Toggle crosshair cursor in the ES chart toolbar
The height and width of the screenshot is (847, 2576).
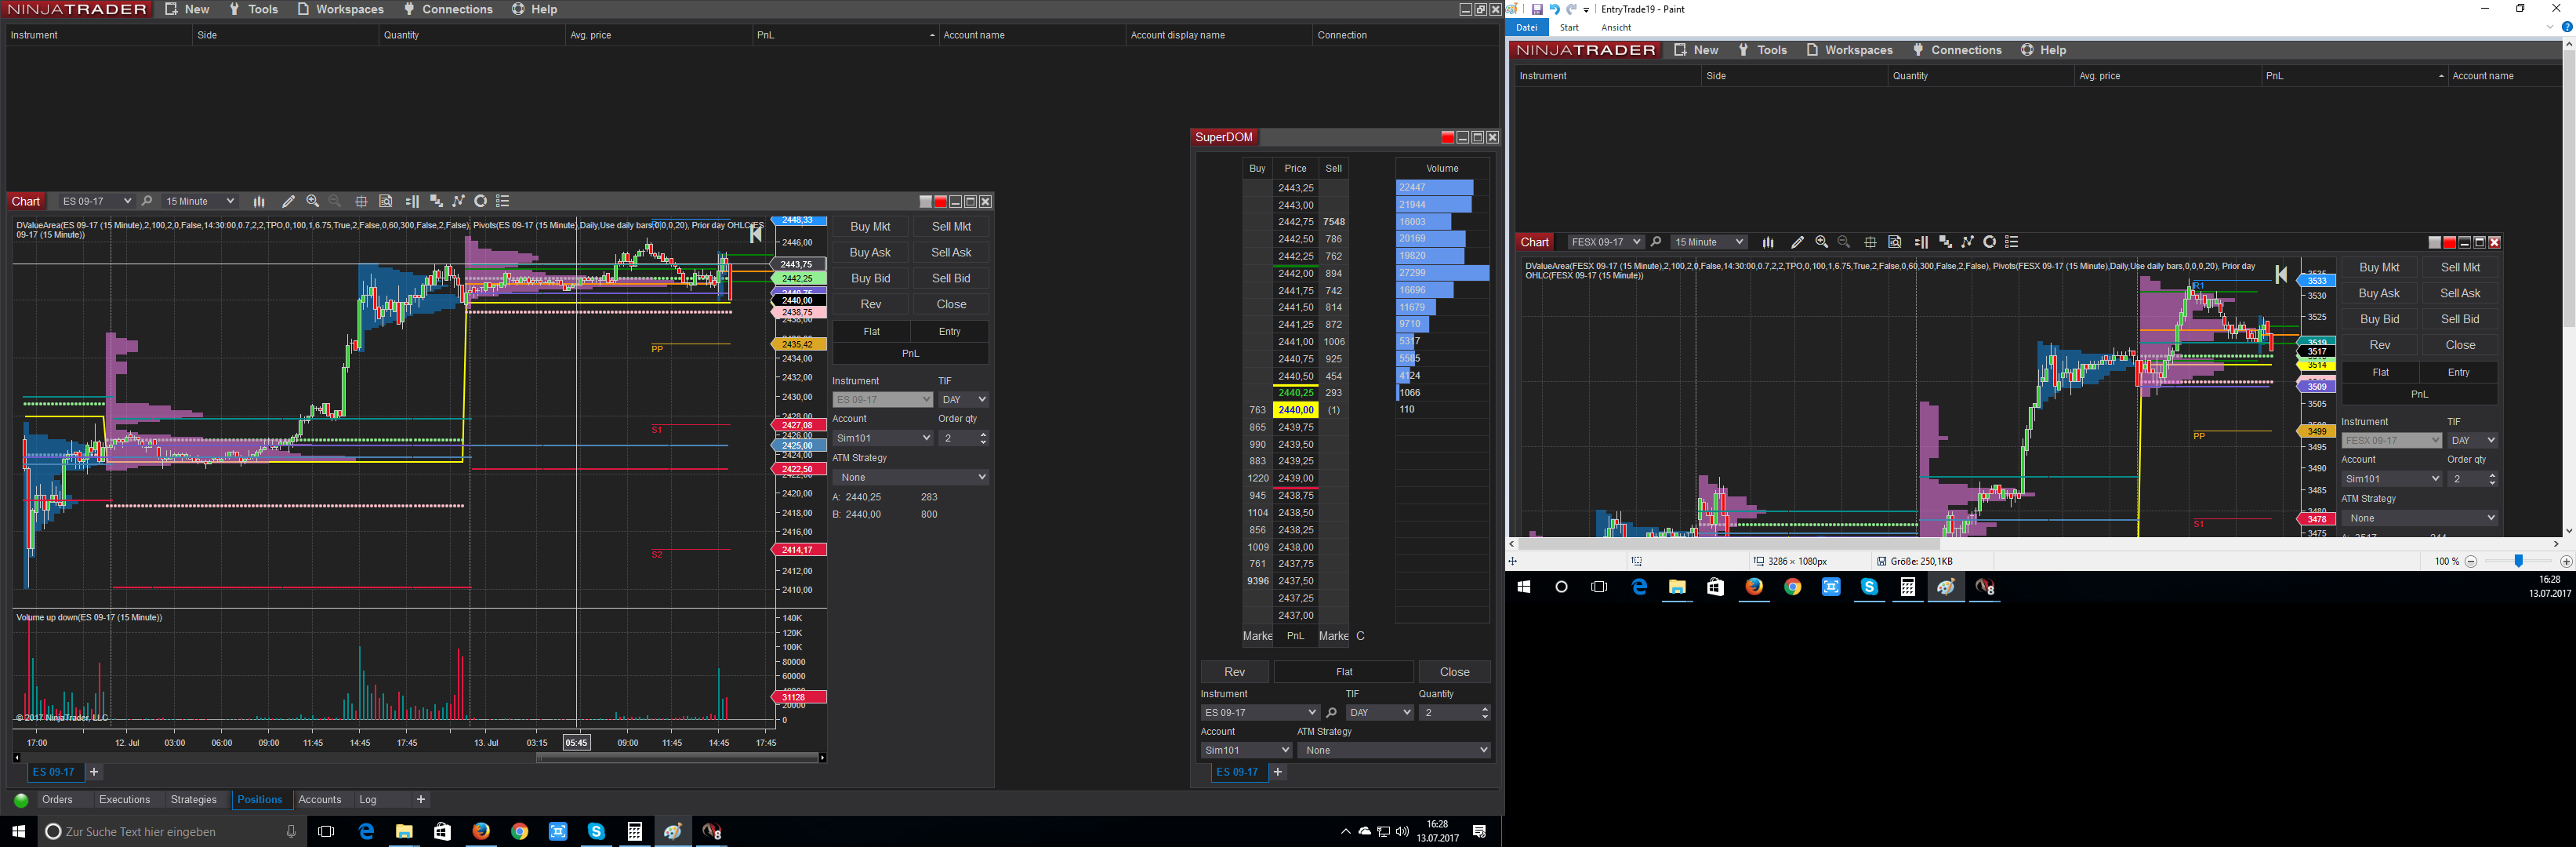point(362,201)
